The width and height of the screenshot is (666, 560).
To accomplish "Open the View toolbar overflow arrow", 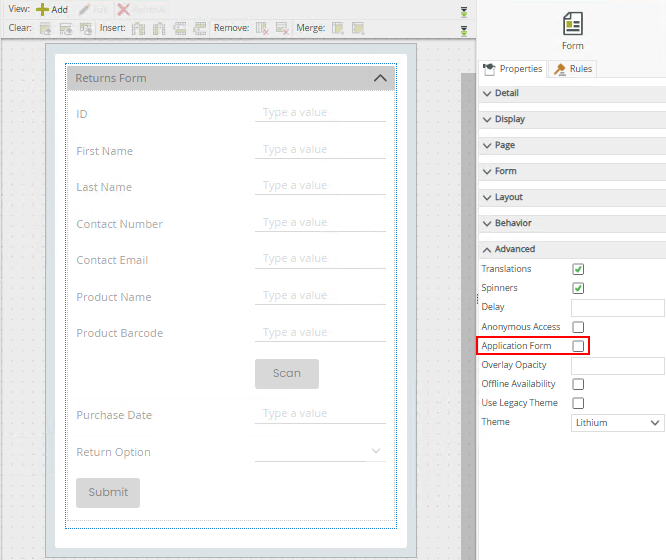I will (x=464, y=12).
